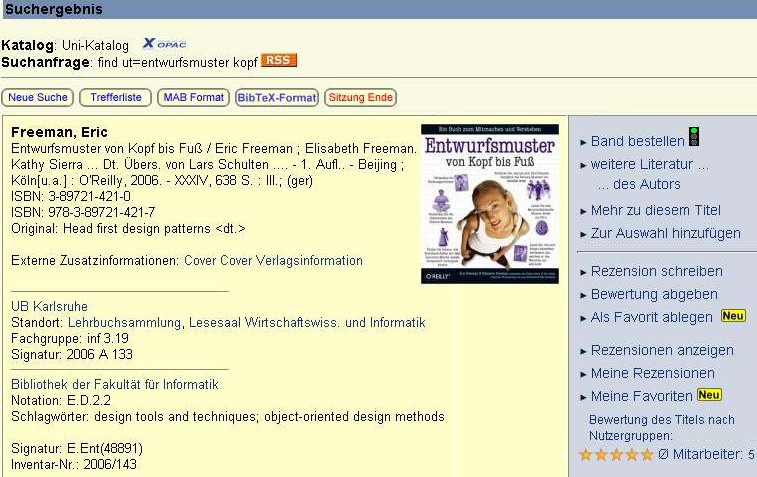Image resolution: width=757 pixels, height=477 pixels.
Task: Order the volume via Band bestellen
Action: 637,141
